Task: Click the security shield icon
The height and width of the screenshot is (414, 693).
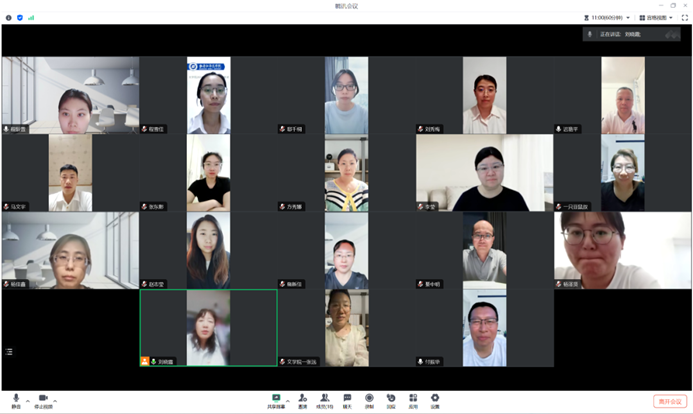Action: 20,17
